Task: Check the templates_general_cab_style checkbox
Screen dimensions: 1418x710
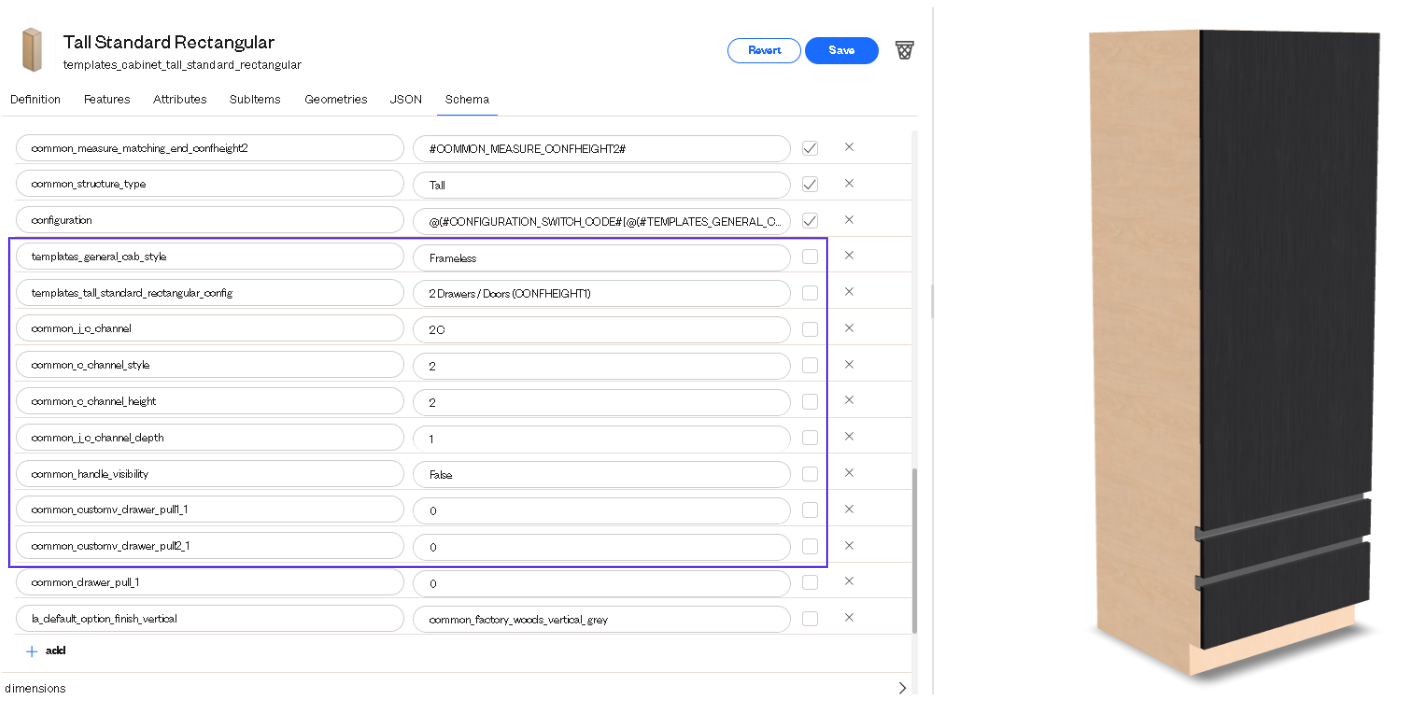Action: tap(810, 257)
